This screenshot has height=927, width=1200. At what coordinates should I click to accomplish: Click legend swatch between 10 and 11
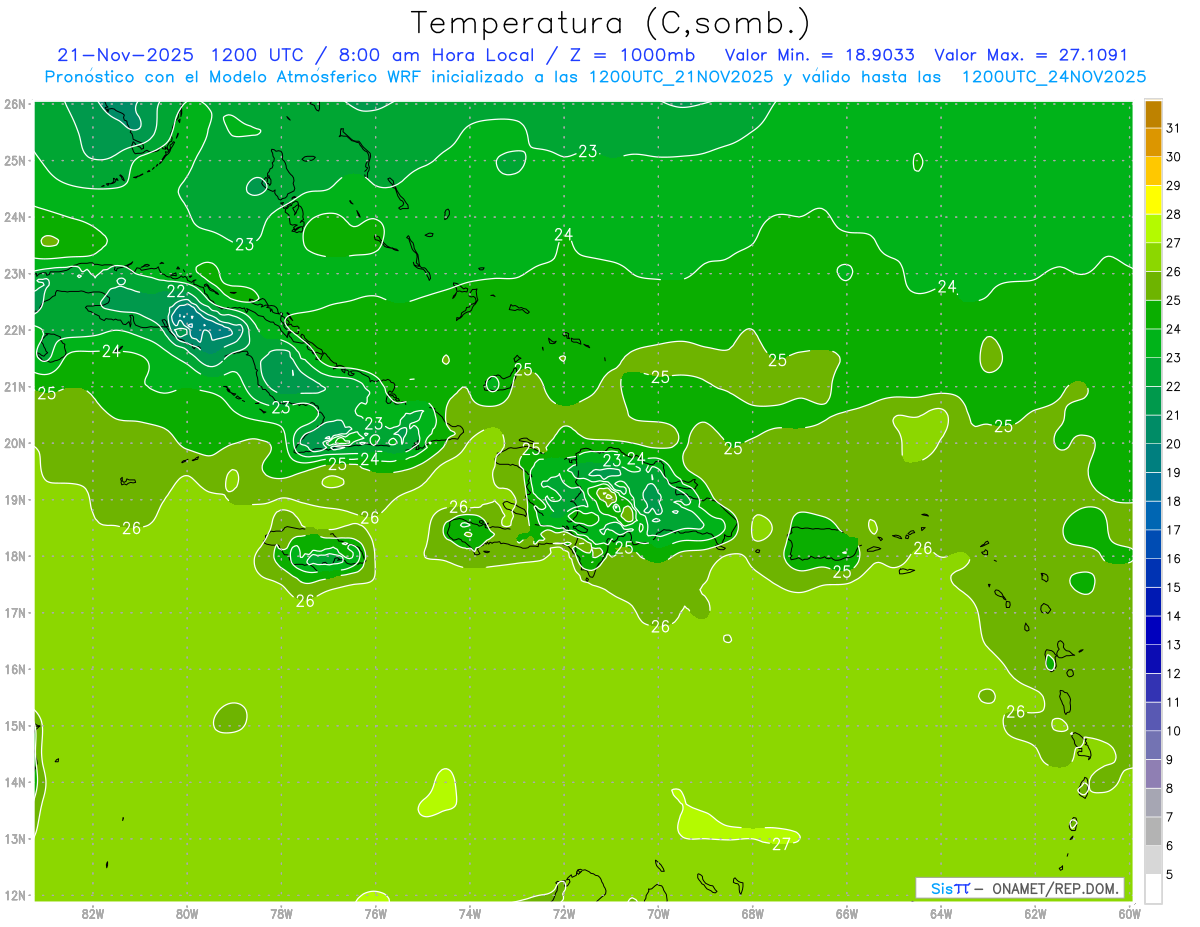(x=1153, y=716)
